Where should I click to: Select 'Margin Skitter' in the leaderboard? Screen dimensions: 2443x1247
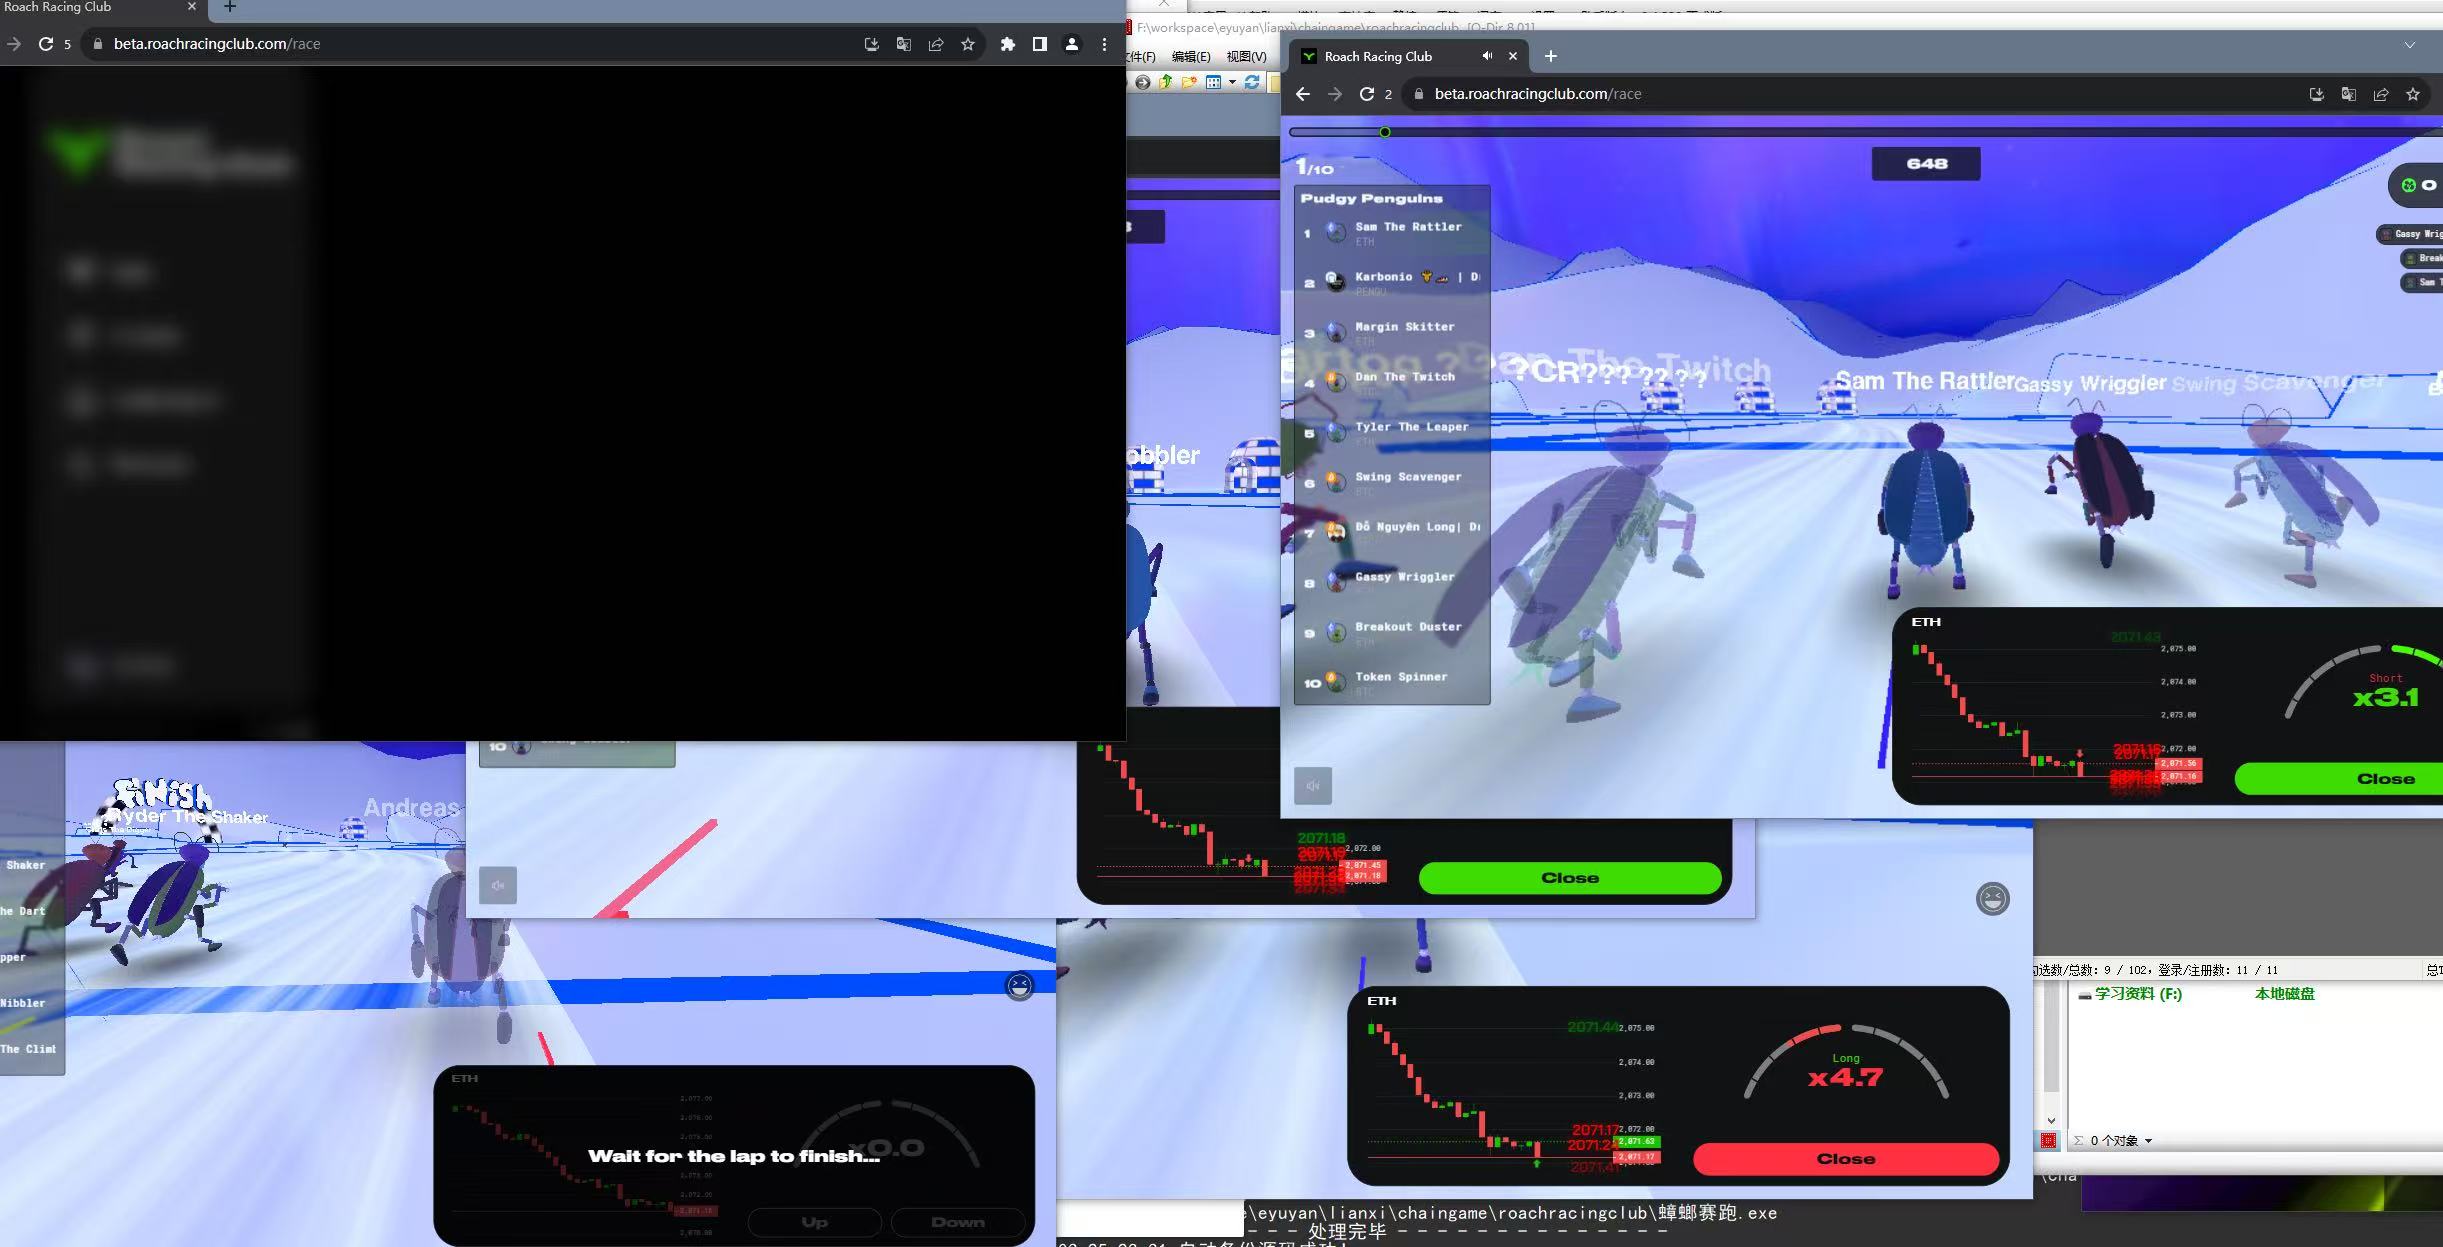pos(1392,333)
